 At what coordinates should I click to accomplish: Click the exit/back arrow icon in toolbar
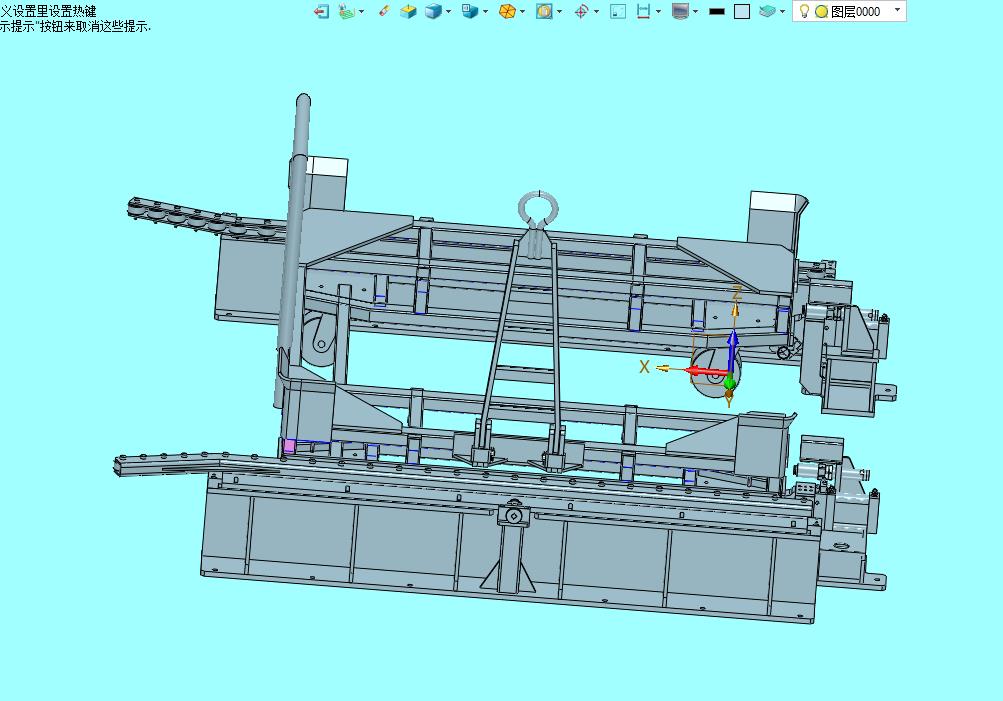[322, 11]
